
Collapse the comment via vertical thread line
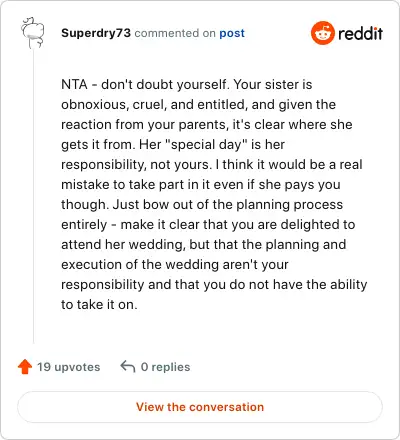(33, 197)
